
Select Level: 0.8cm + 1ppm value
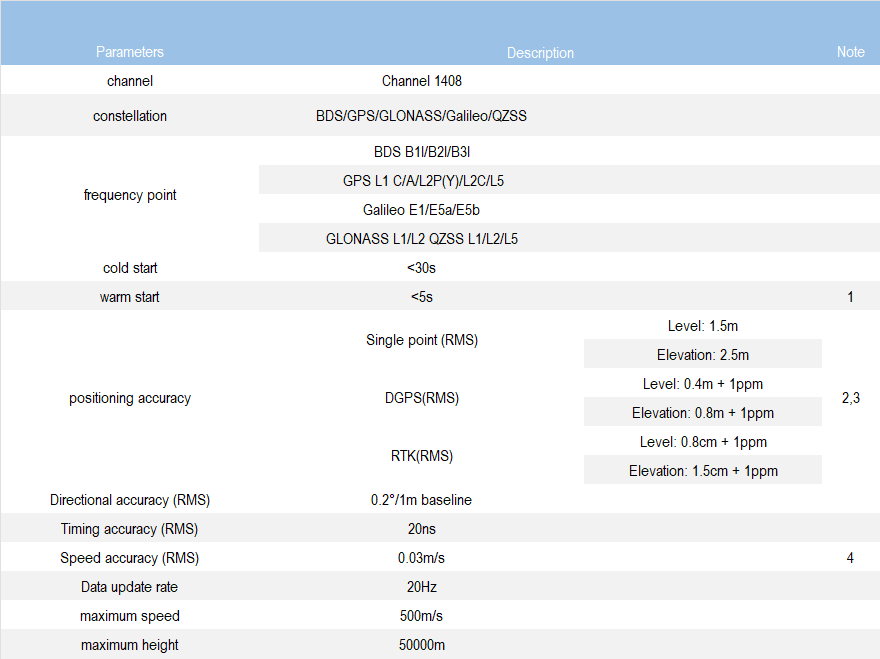click(702, 442)
